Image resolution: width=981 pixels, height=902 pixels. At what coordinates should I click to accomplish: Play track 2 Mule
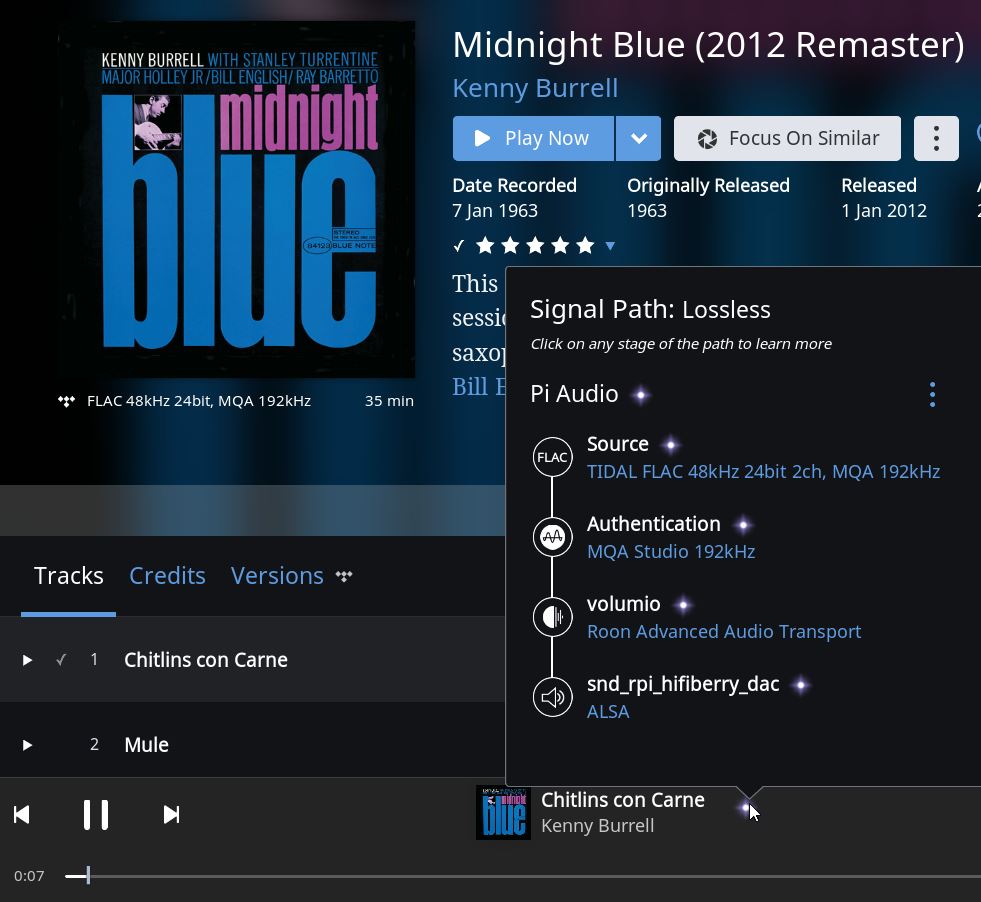point(27,745)
